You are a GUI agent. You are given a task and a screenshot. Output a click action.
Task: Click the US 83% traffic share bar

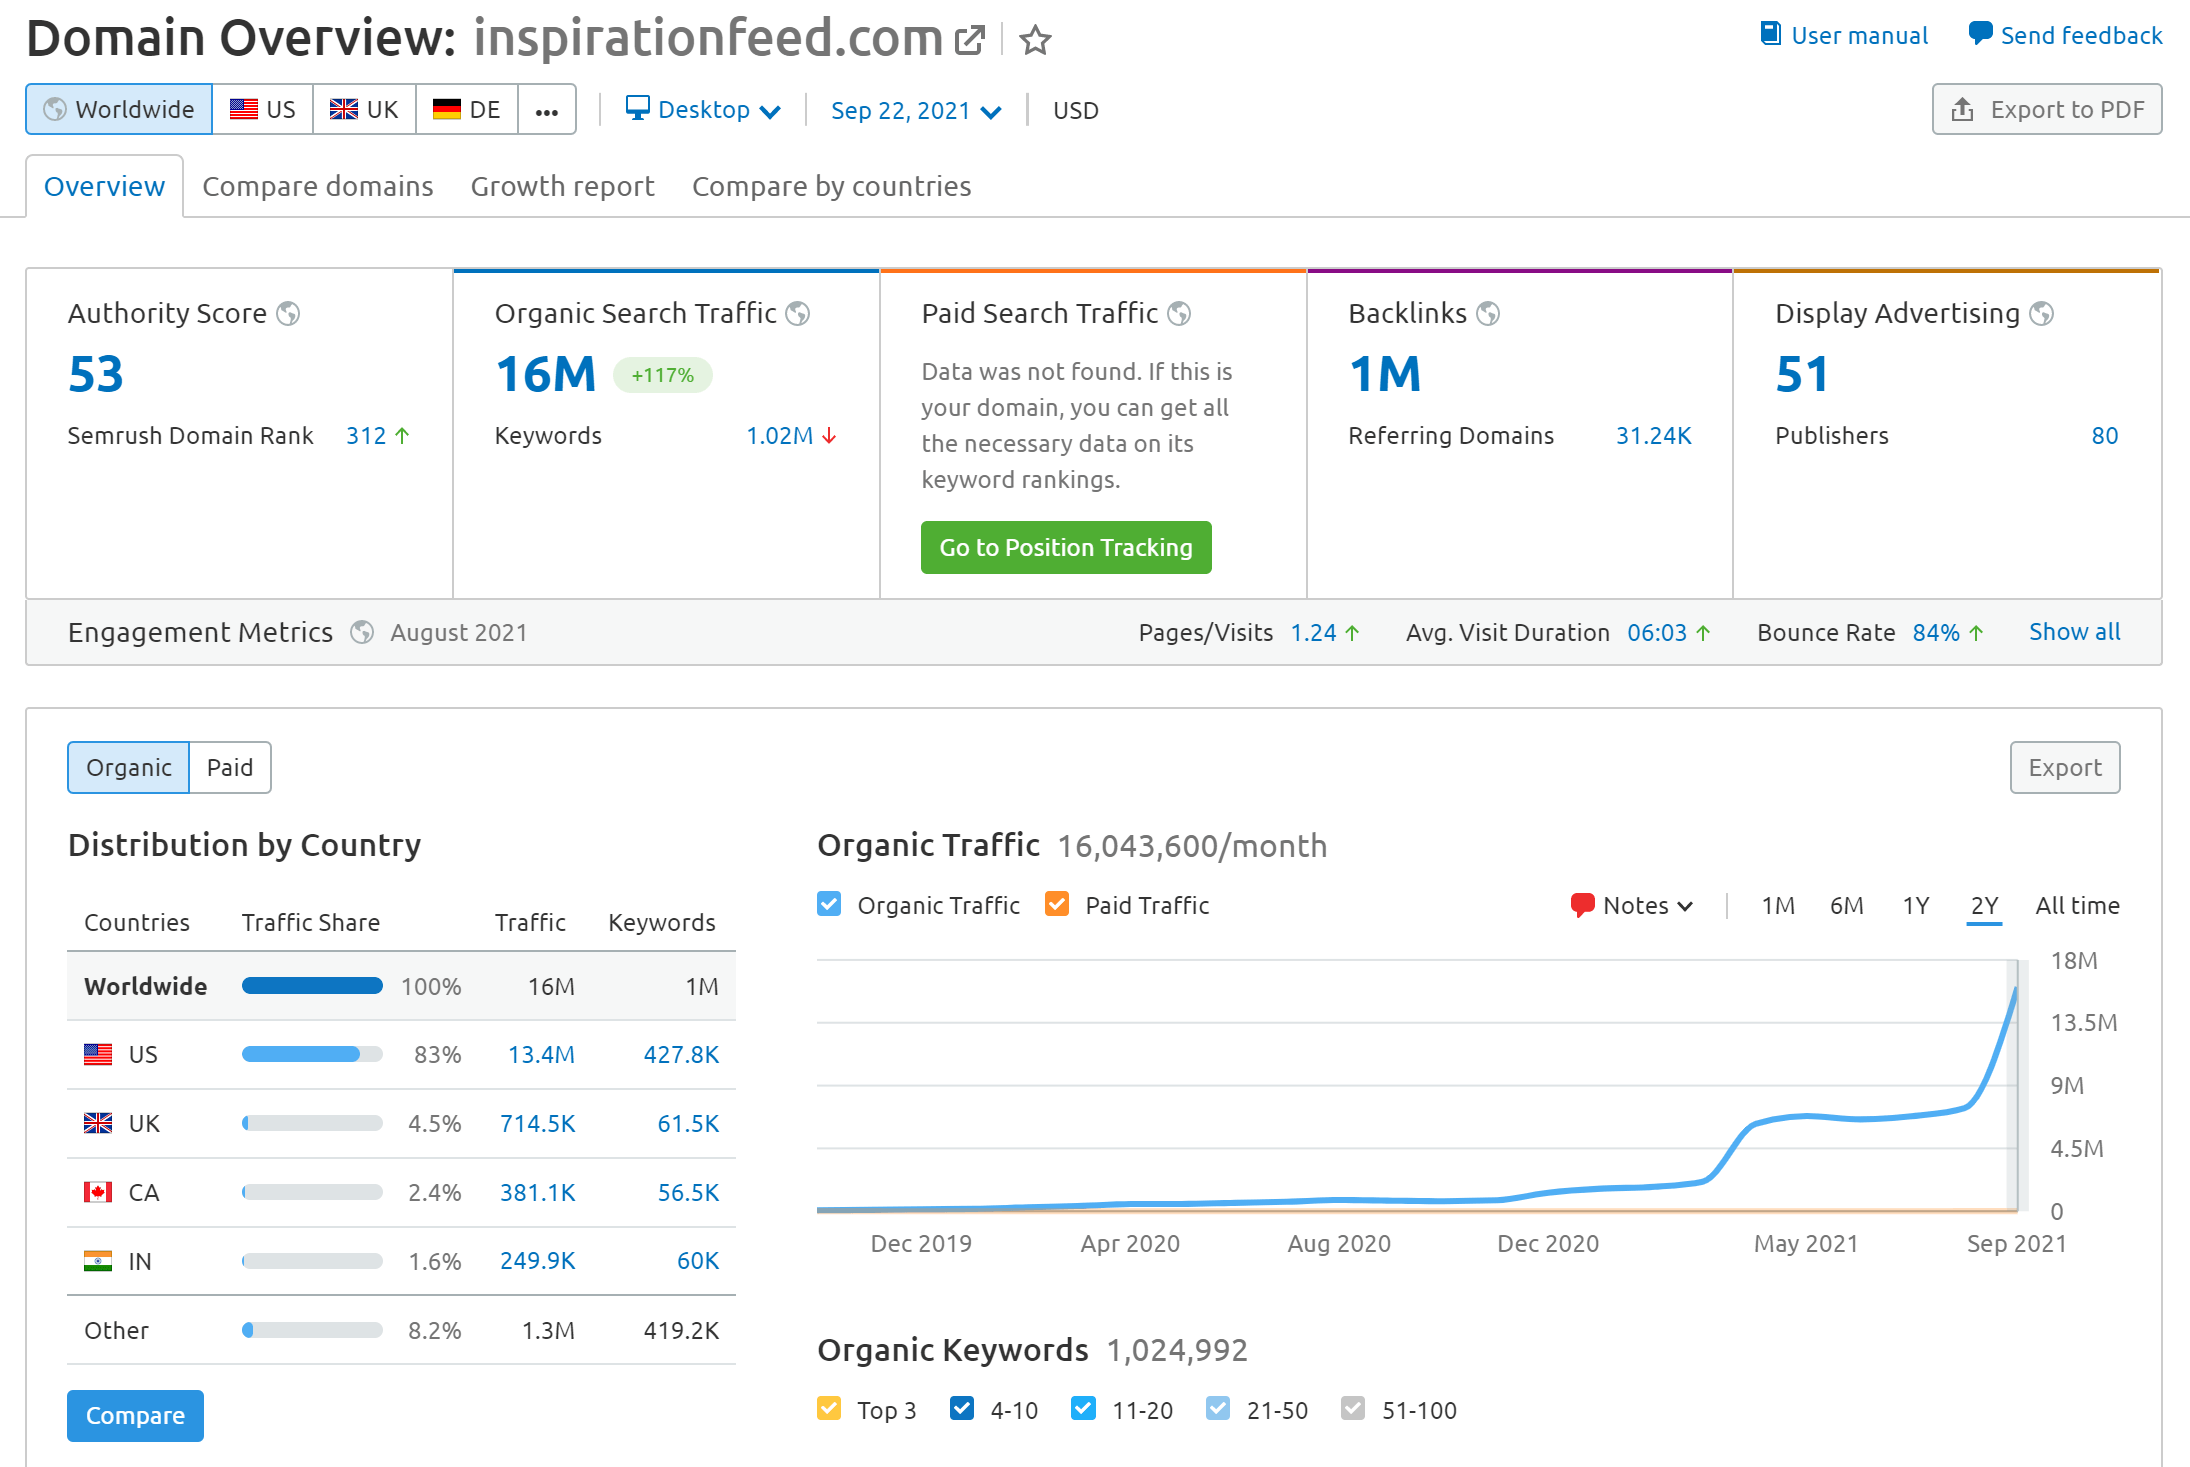[312, 1054]
